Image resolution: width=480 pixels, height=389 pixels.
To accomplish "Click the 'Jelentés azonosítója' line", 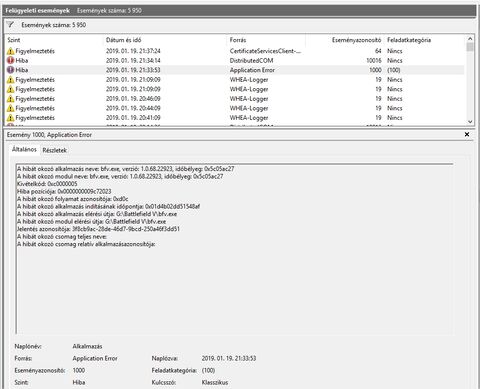I will click(x=98, y=229).
